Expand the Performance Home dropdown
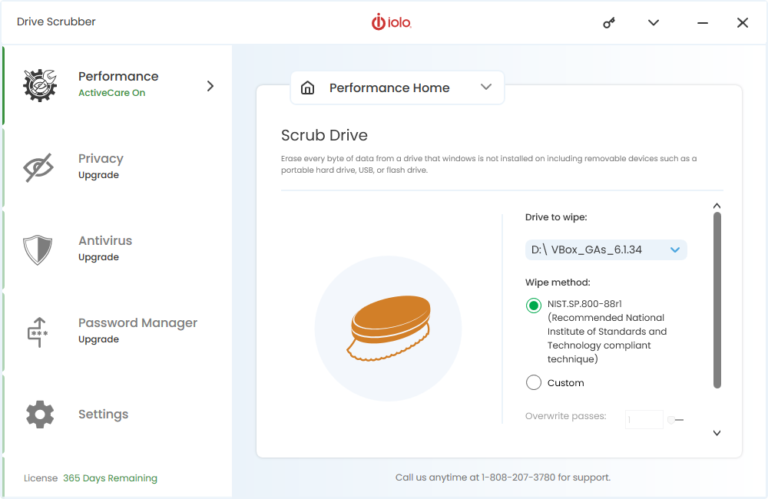The image size is (768, 499). click(486, 88)
